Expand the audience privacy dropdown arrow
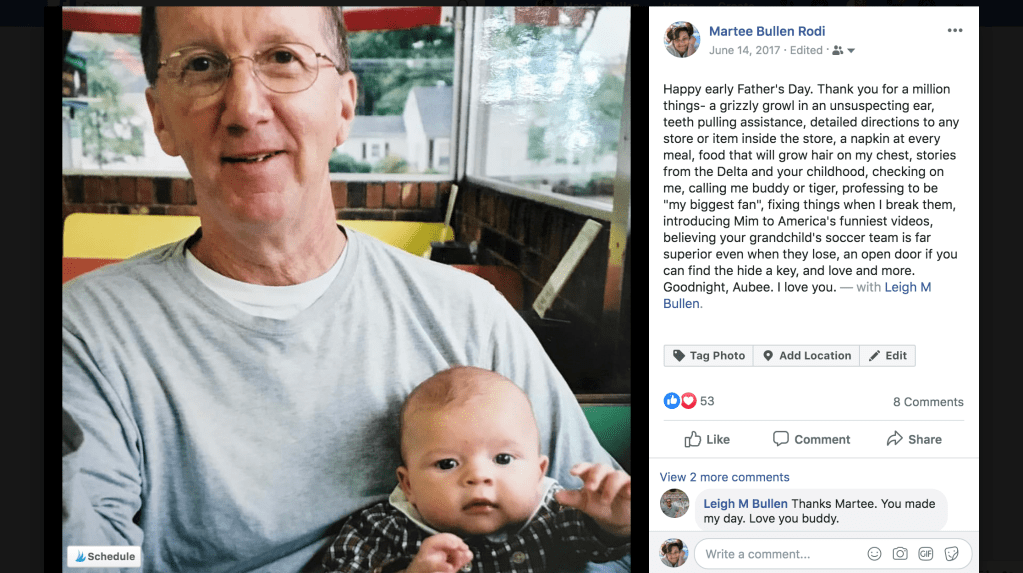The height and width of the screenshot is (573, 1023). pos(851,51)
